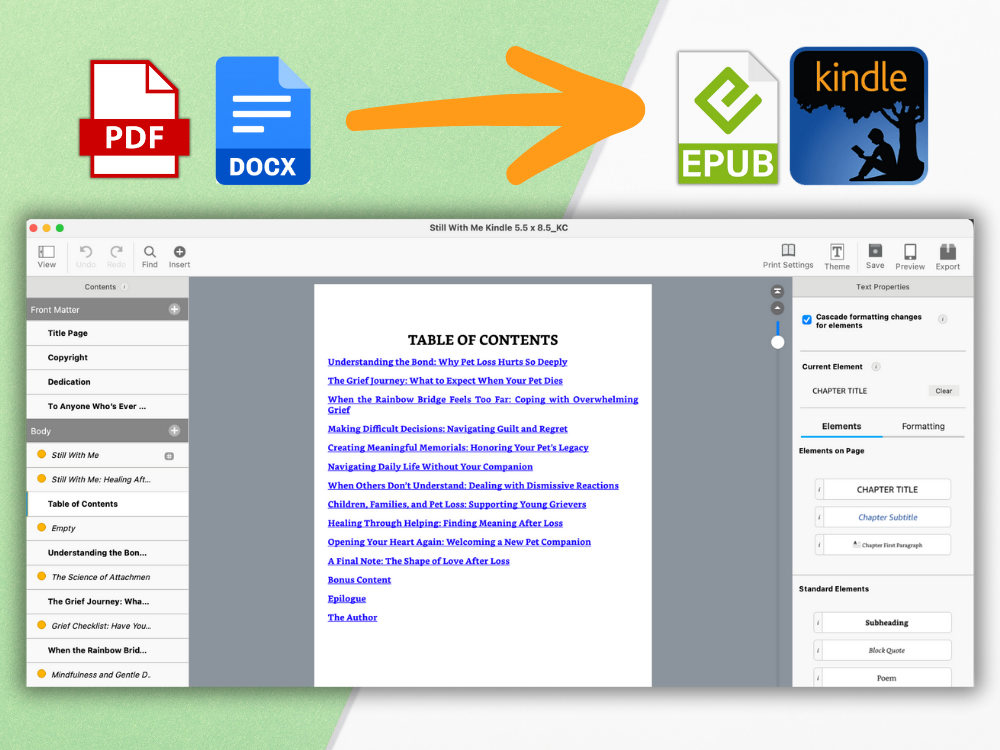1000x750 pixels.
Task: Click info icon on Chapter Subtitle element
Action: click(819, 517)
